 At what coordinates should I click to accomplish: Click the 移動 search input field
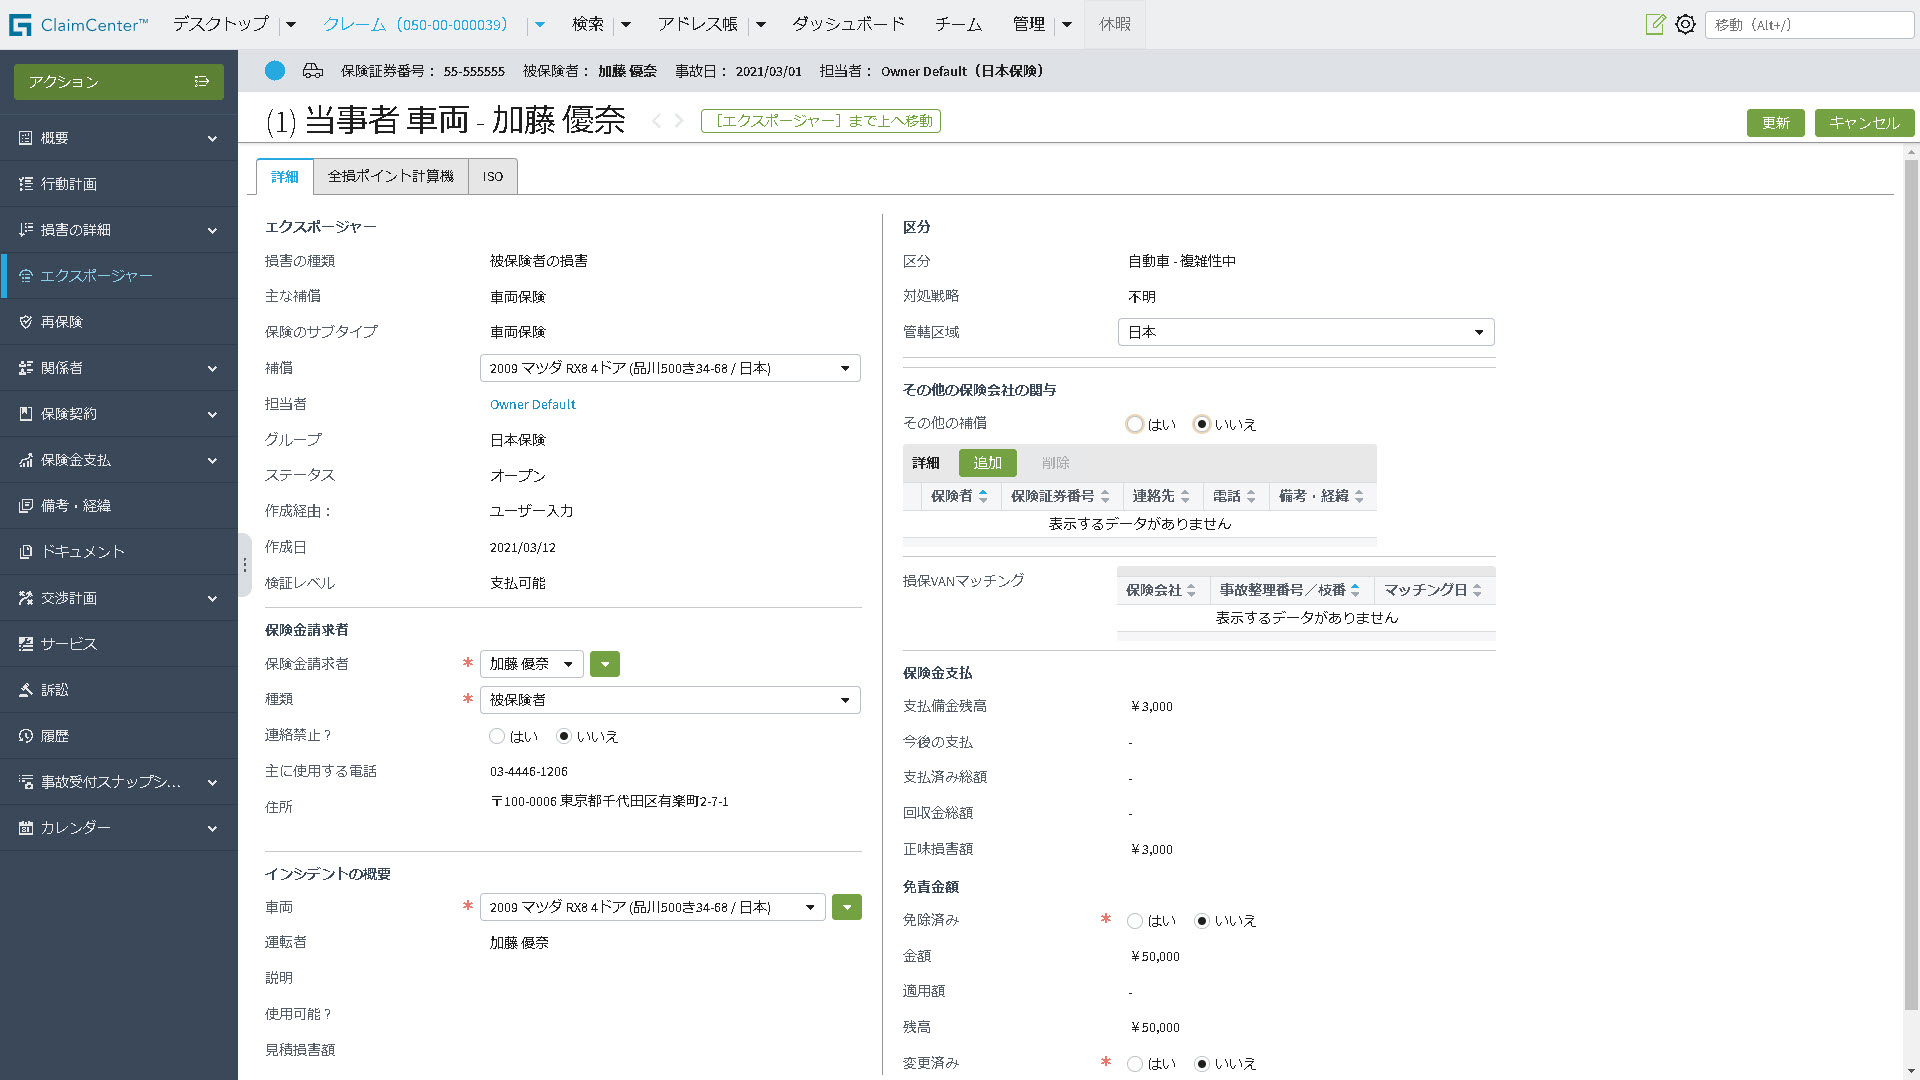click(1808, 25)
